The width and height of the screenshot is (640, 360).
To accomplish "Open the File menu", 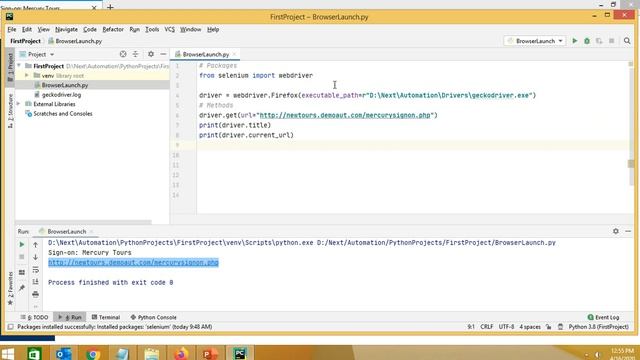I will pos(11,29).
